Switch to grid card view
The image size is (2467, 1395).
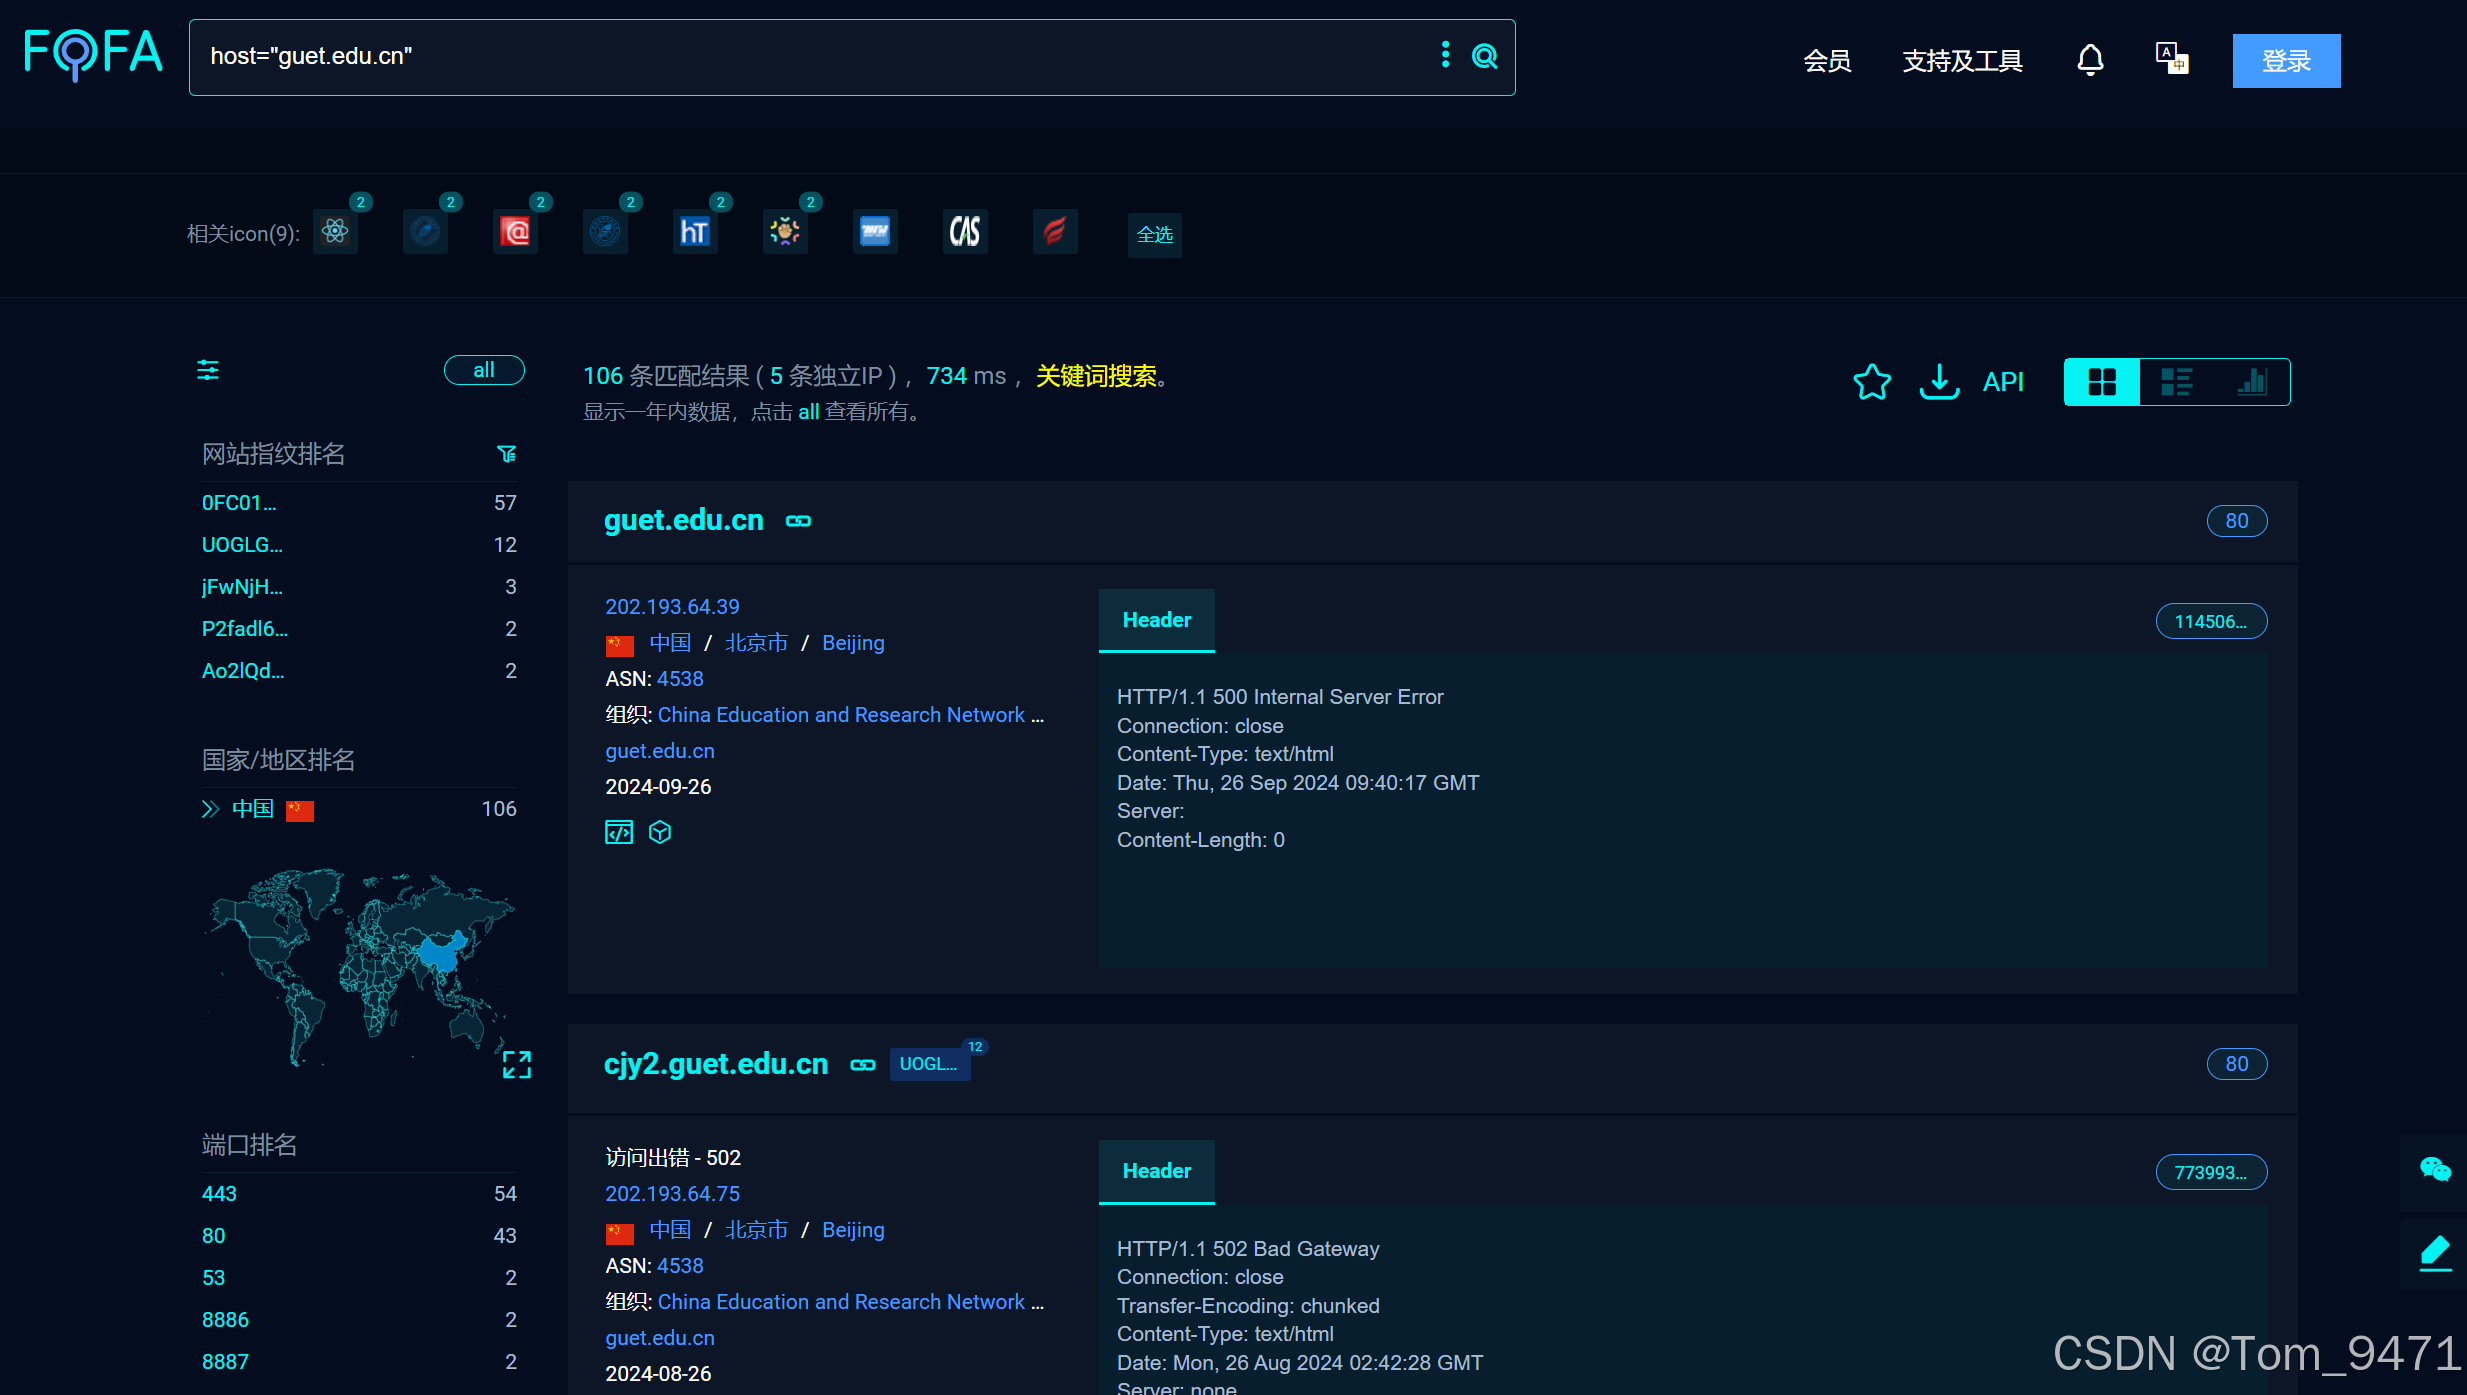(2102, 382)
